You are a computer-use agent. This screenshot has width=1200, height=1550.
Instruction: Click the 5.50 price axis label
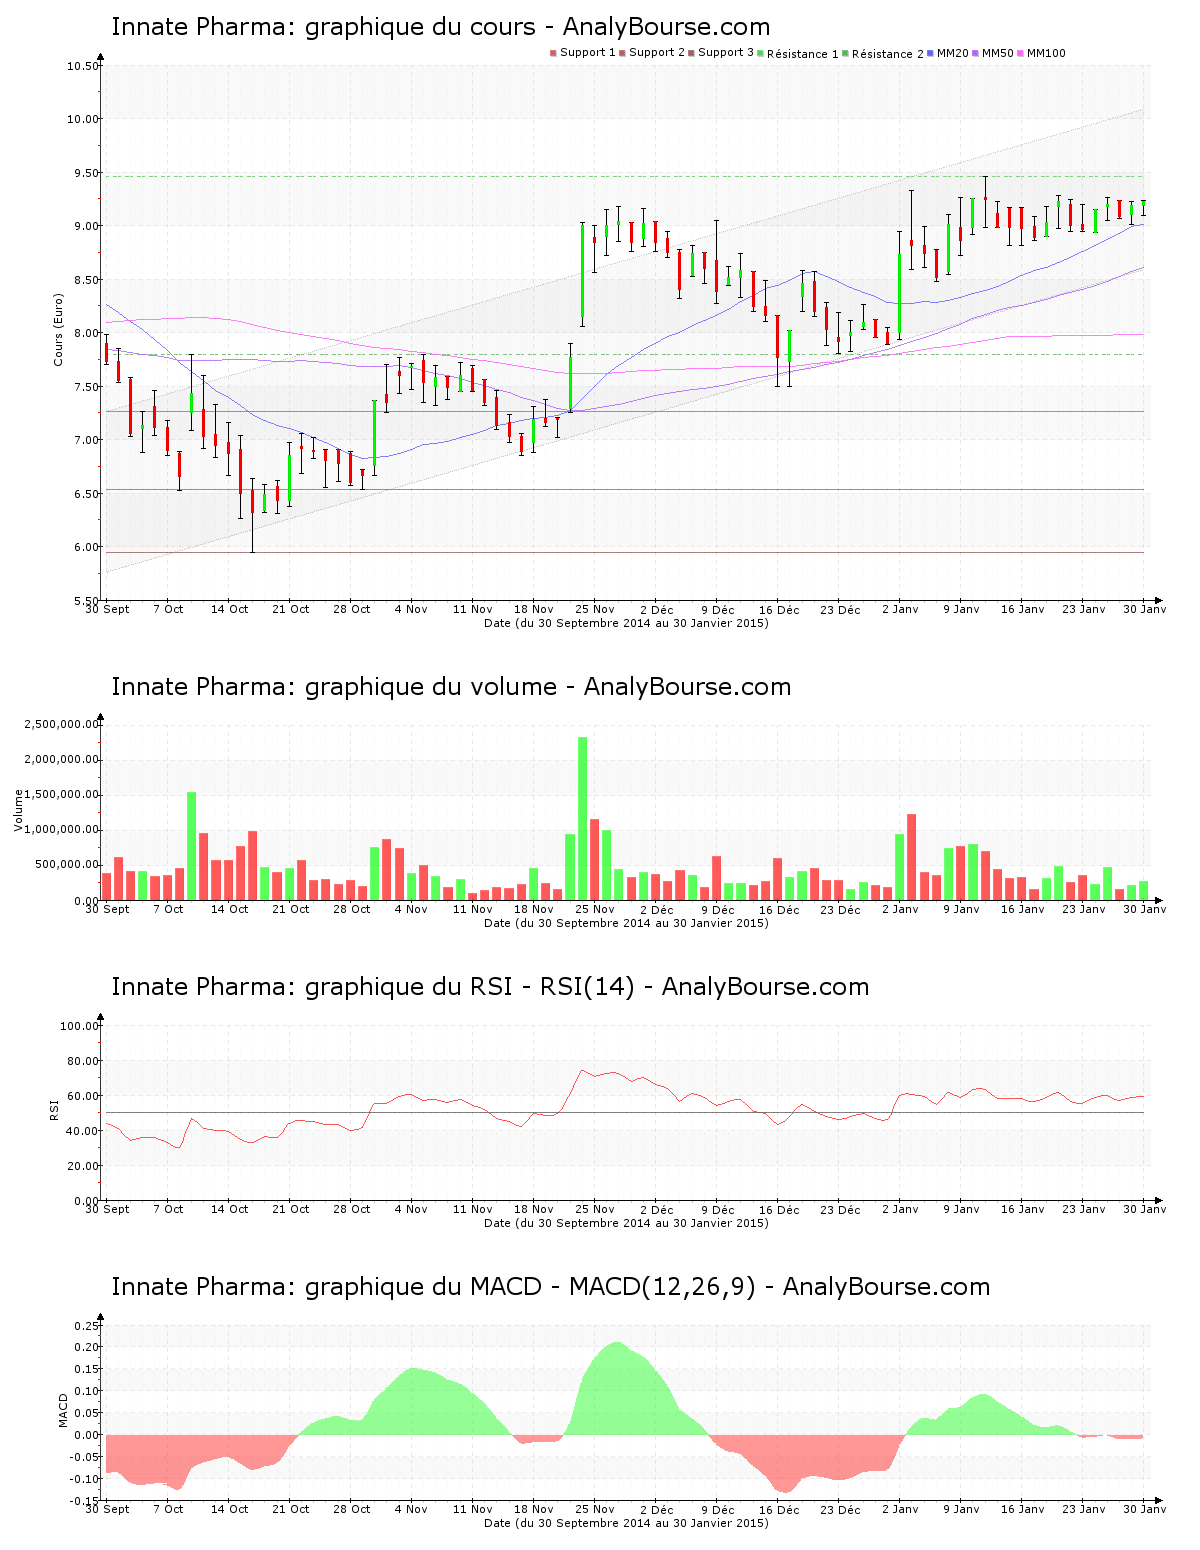tap(86, 601)
